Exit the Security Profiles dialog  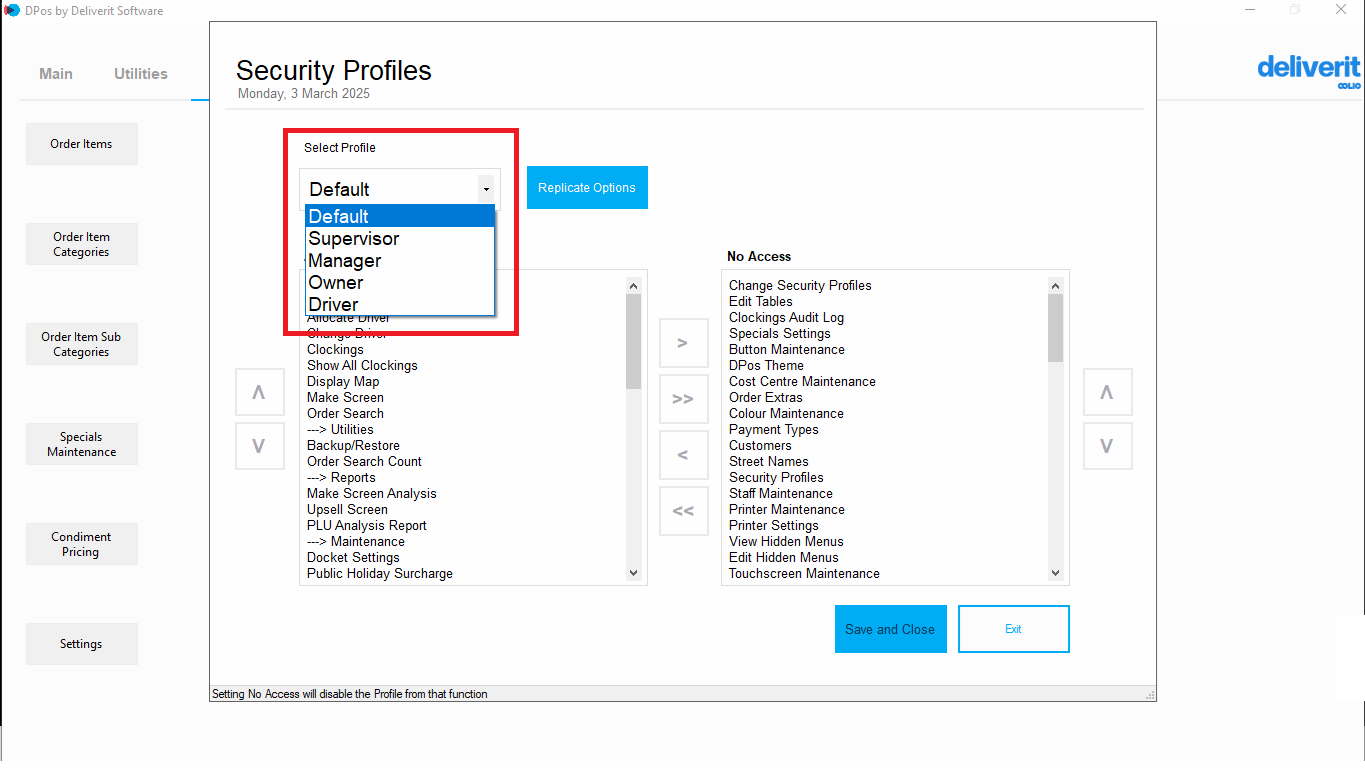1013,629
